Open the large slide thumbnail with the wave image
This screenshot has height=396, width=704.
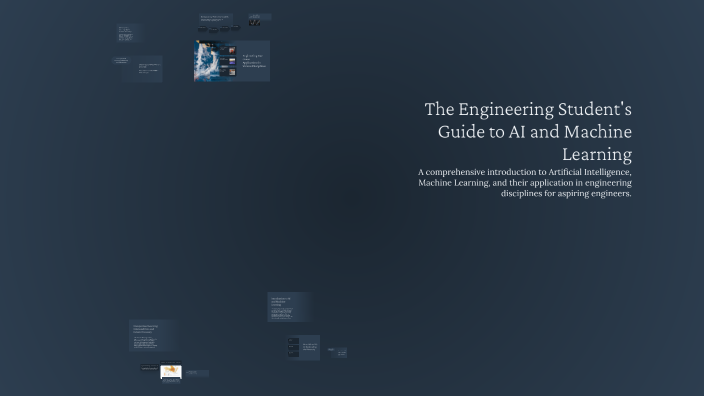tap(232, 61)
